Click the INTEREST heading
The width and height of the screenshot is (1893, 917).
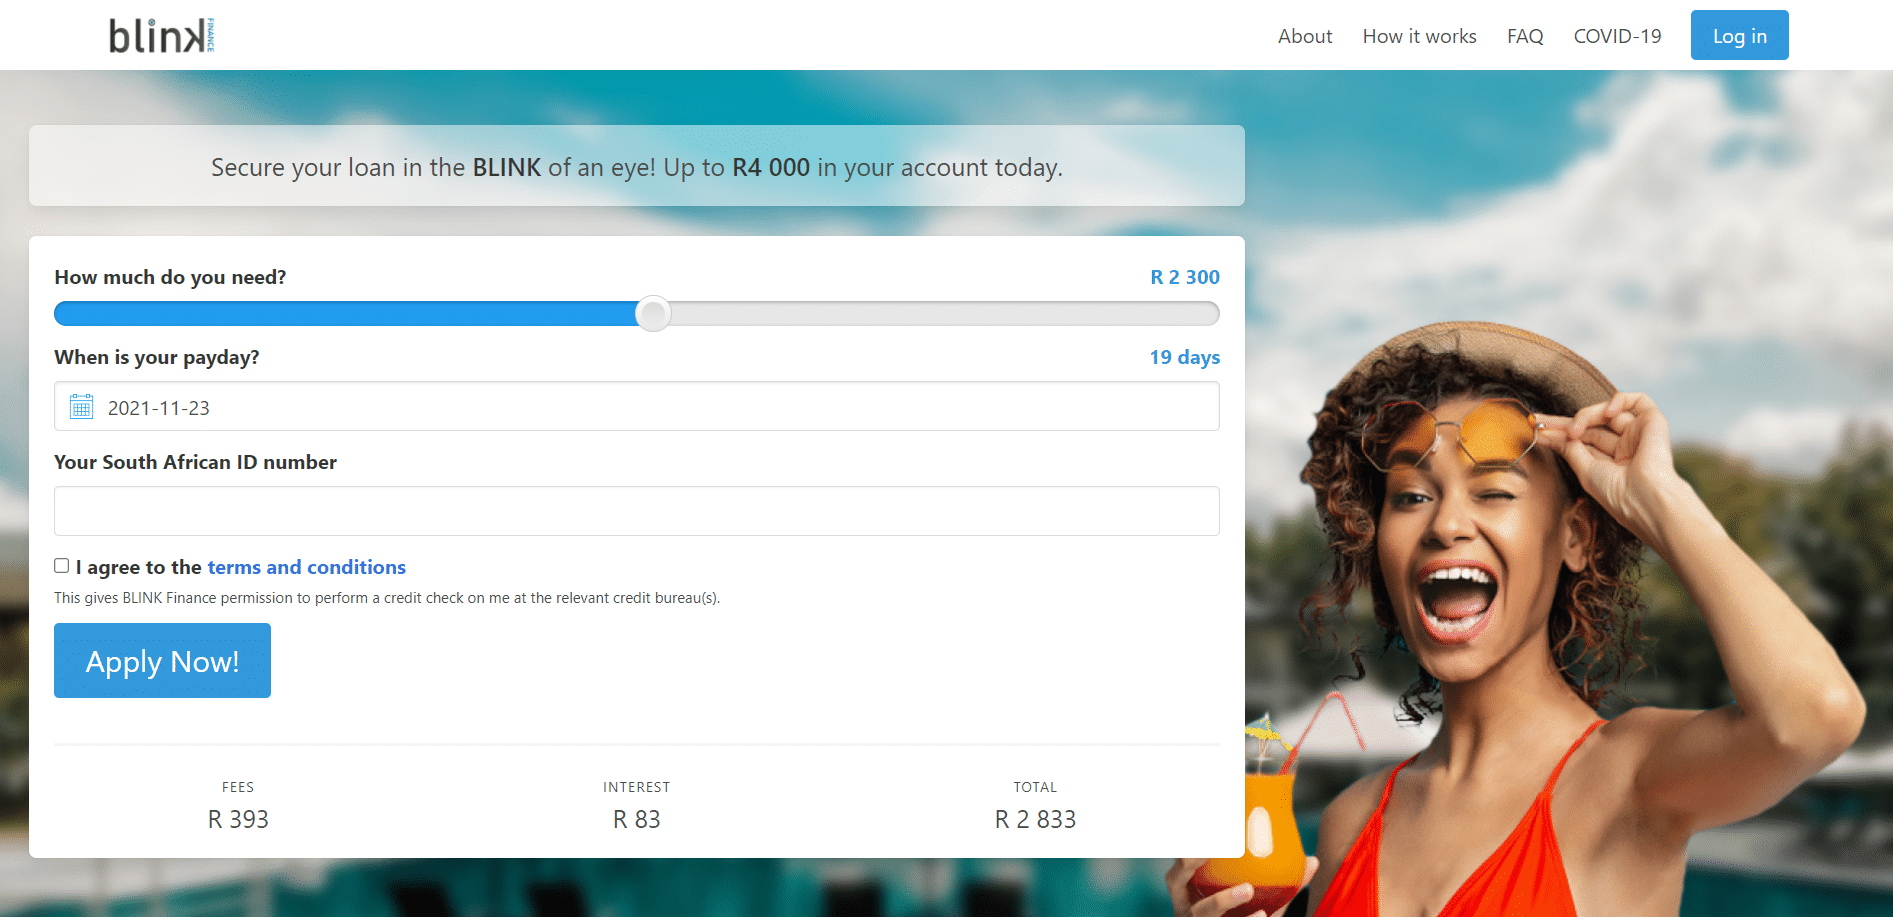pos(636,787)
